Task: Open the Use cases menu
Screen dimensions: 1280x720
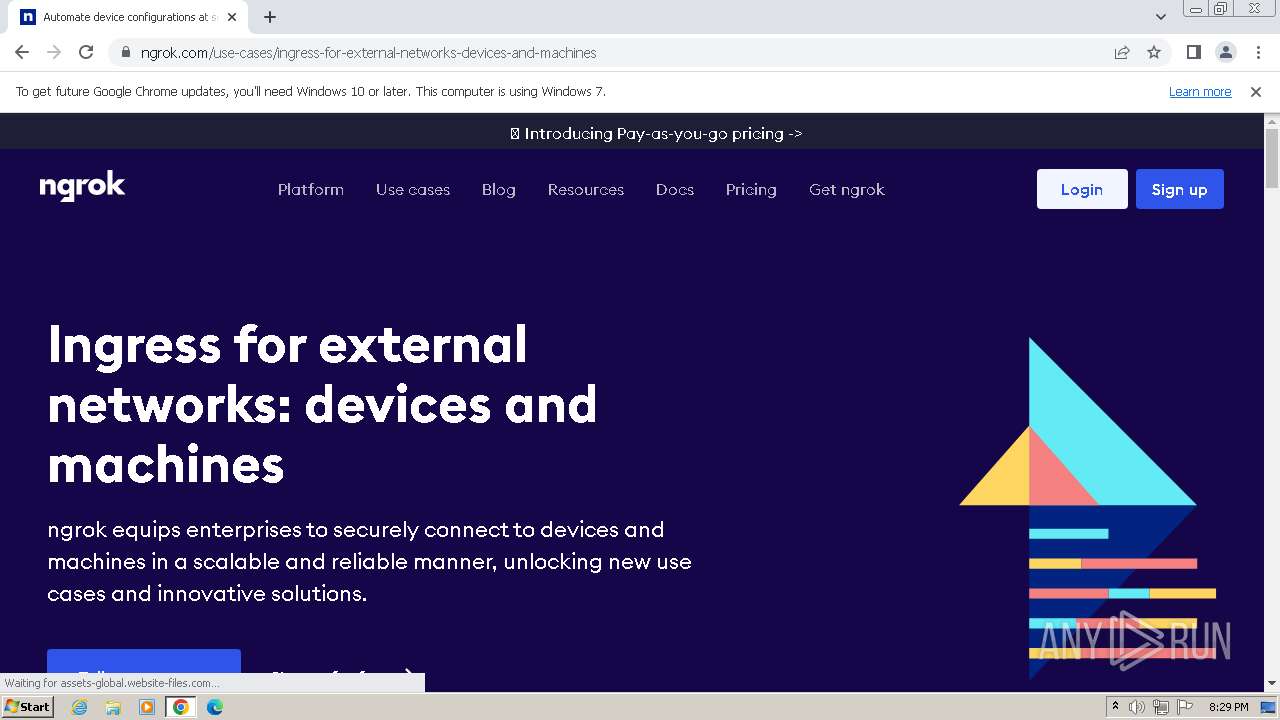Action: [413, 189]
